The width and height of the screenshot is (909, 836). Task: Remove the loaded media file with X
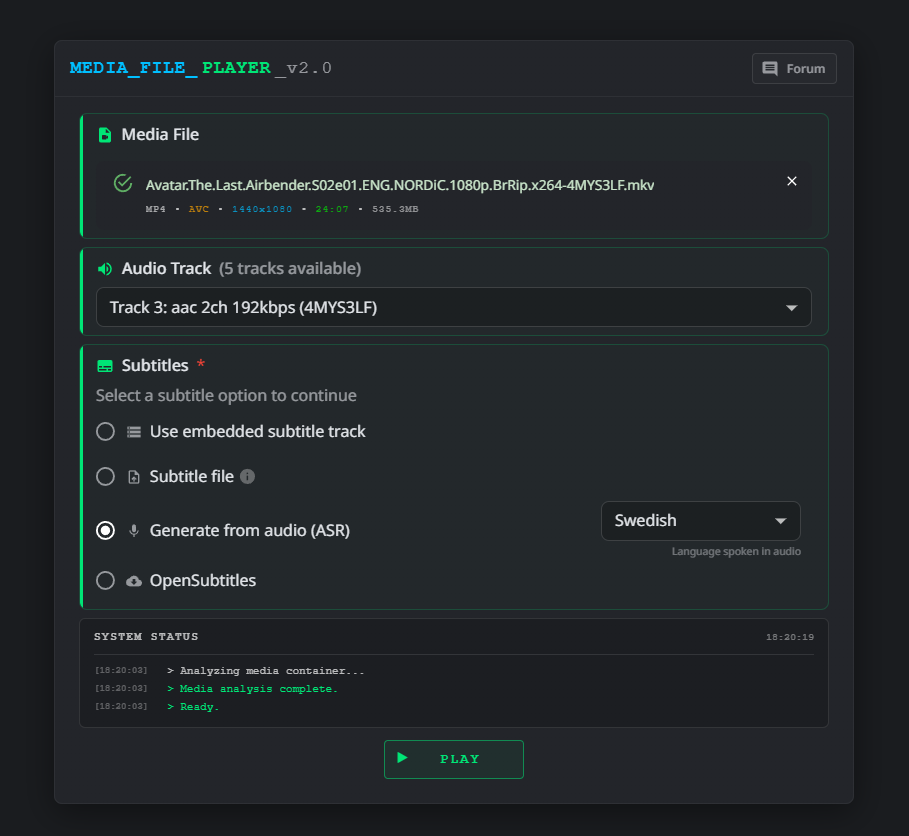(x=791, y=181)
